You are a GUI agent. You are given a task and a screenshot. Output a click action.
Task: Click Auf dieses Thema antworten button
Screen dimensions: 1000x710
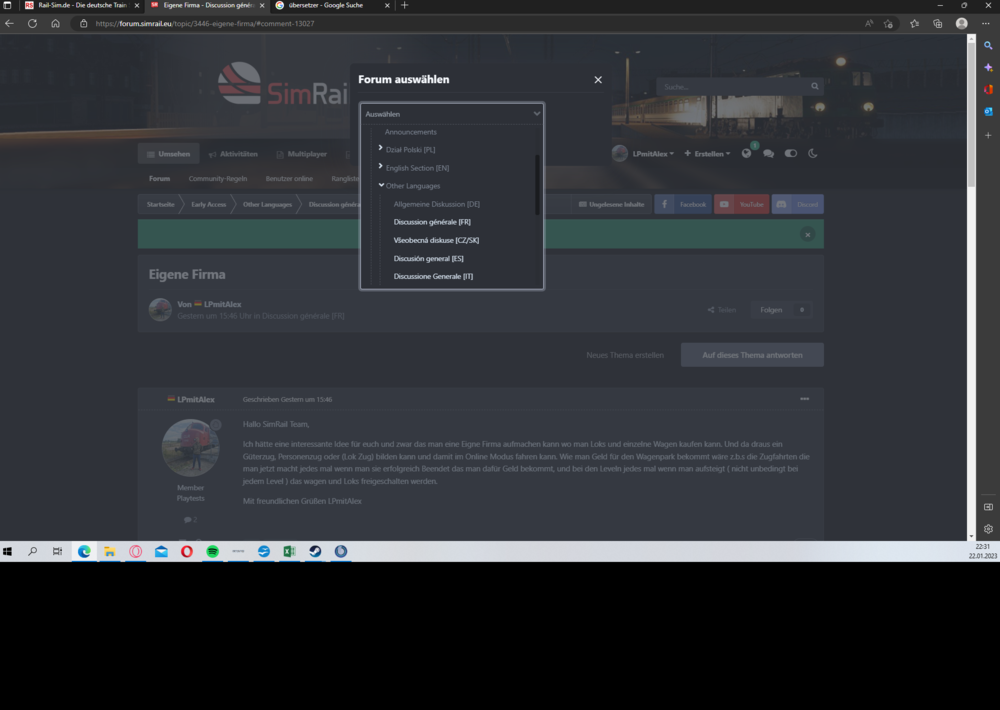[x=752, y=355]
